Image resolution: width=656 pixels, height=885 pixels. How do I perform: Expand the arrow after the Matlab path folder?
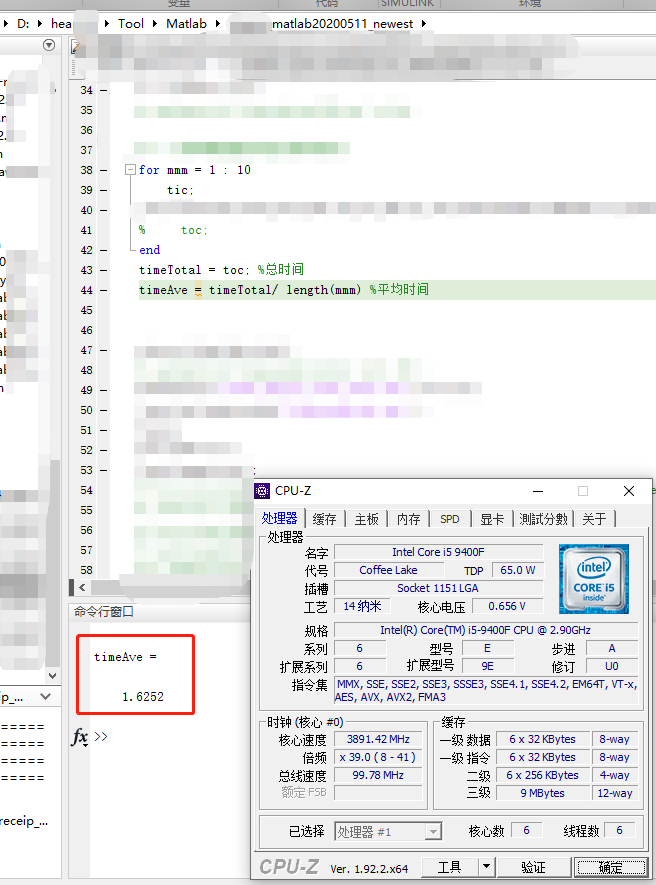(217, 24)
